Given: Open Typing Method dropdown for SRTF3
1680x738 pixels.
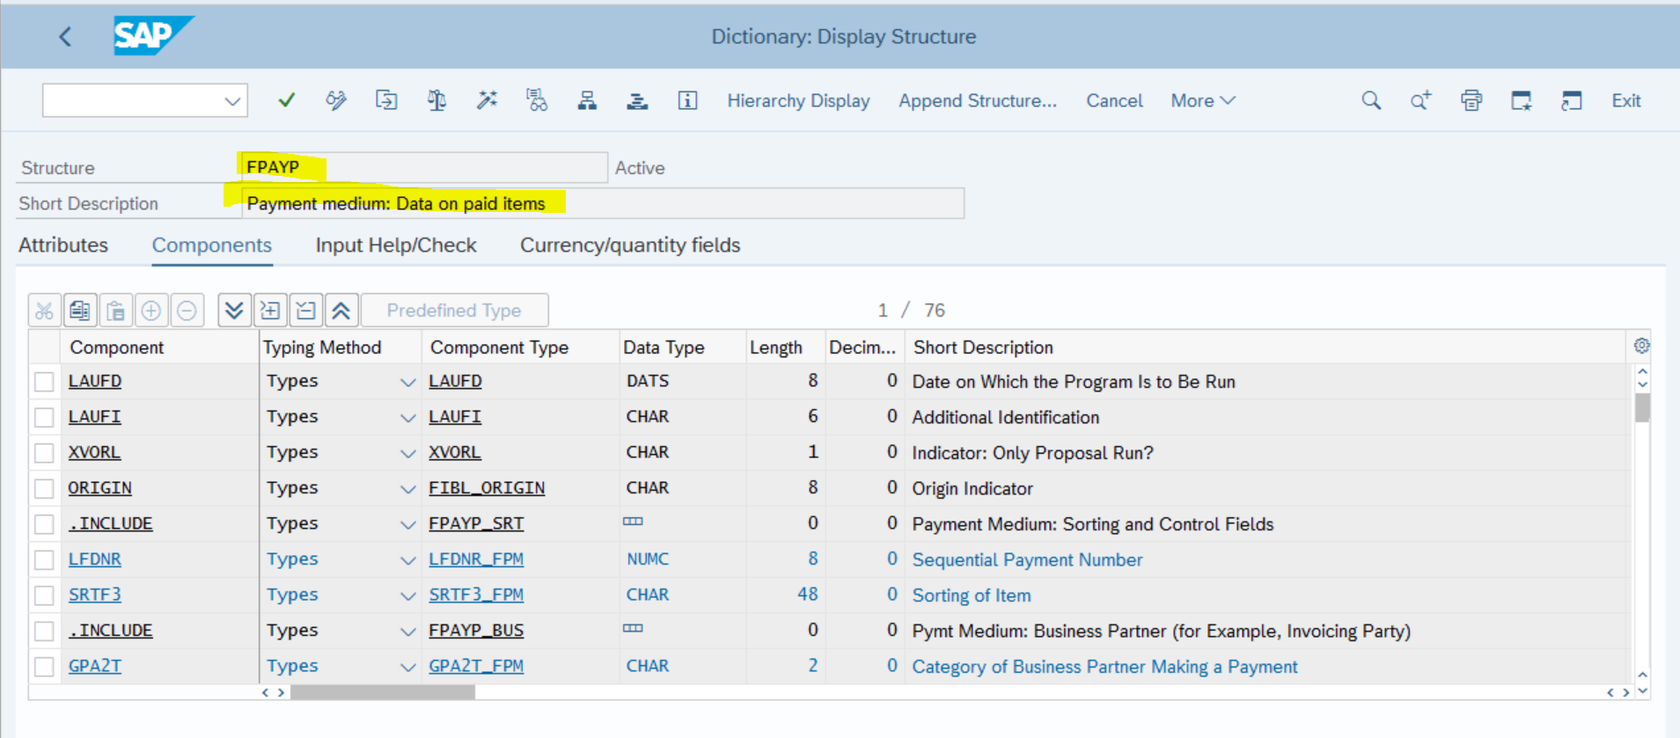Looking at the screenshot, I should point(407,596).
